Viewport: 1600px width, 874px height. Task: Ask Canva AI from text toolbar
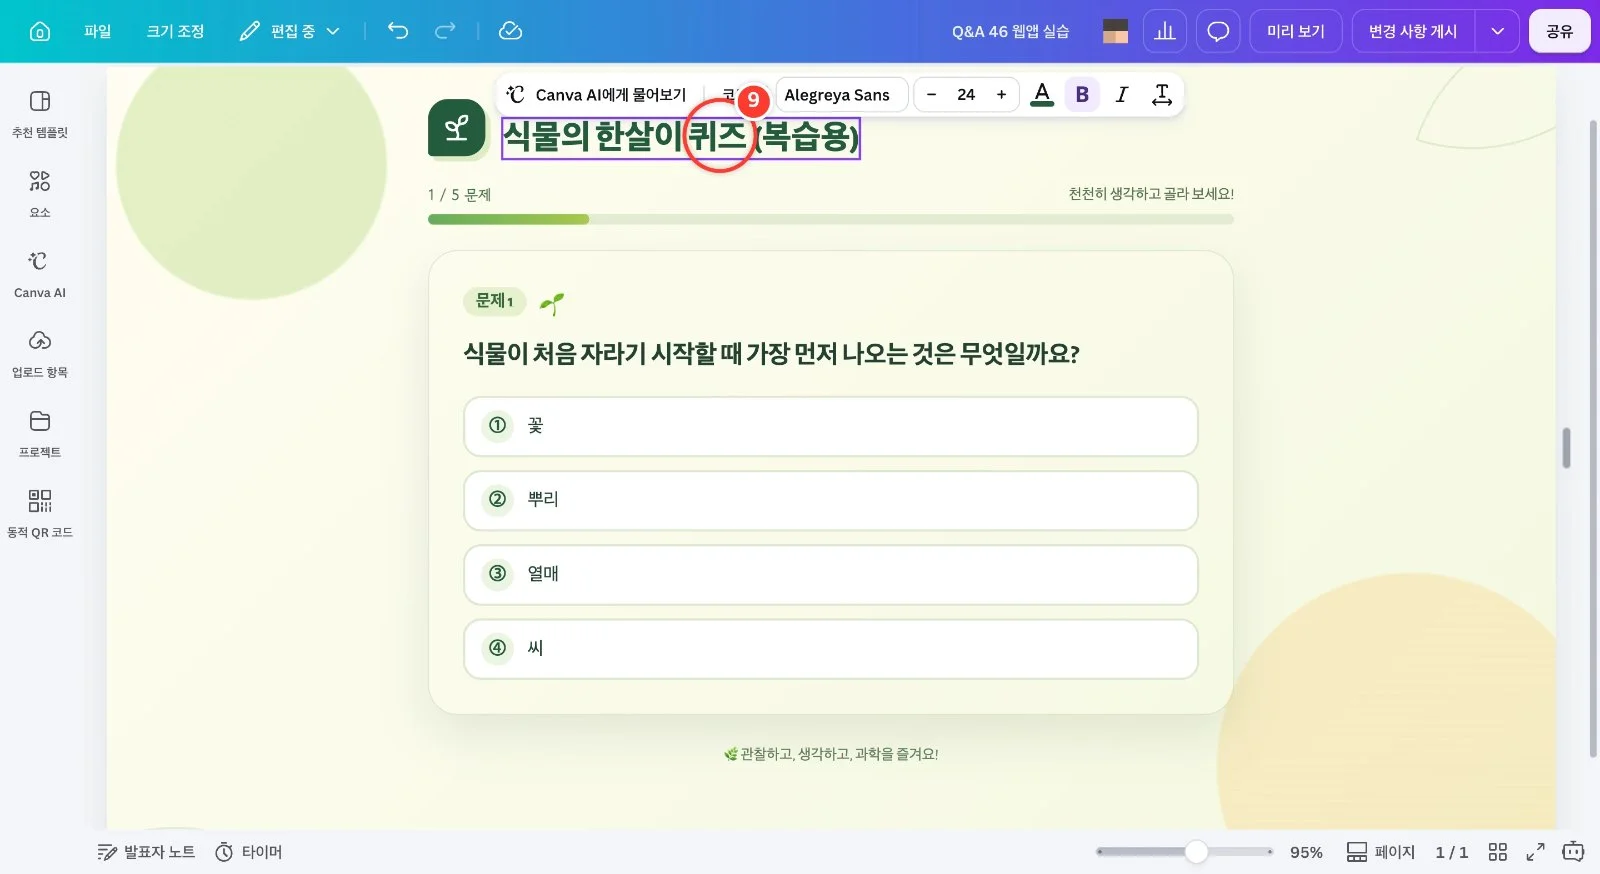click(x=596, y=95)
